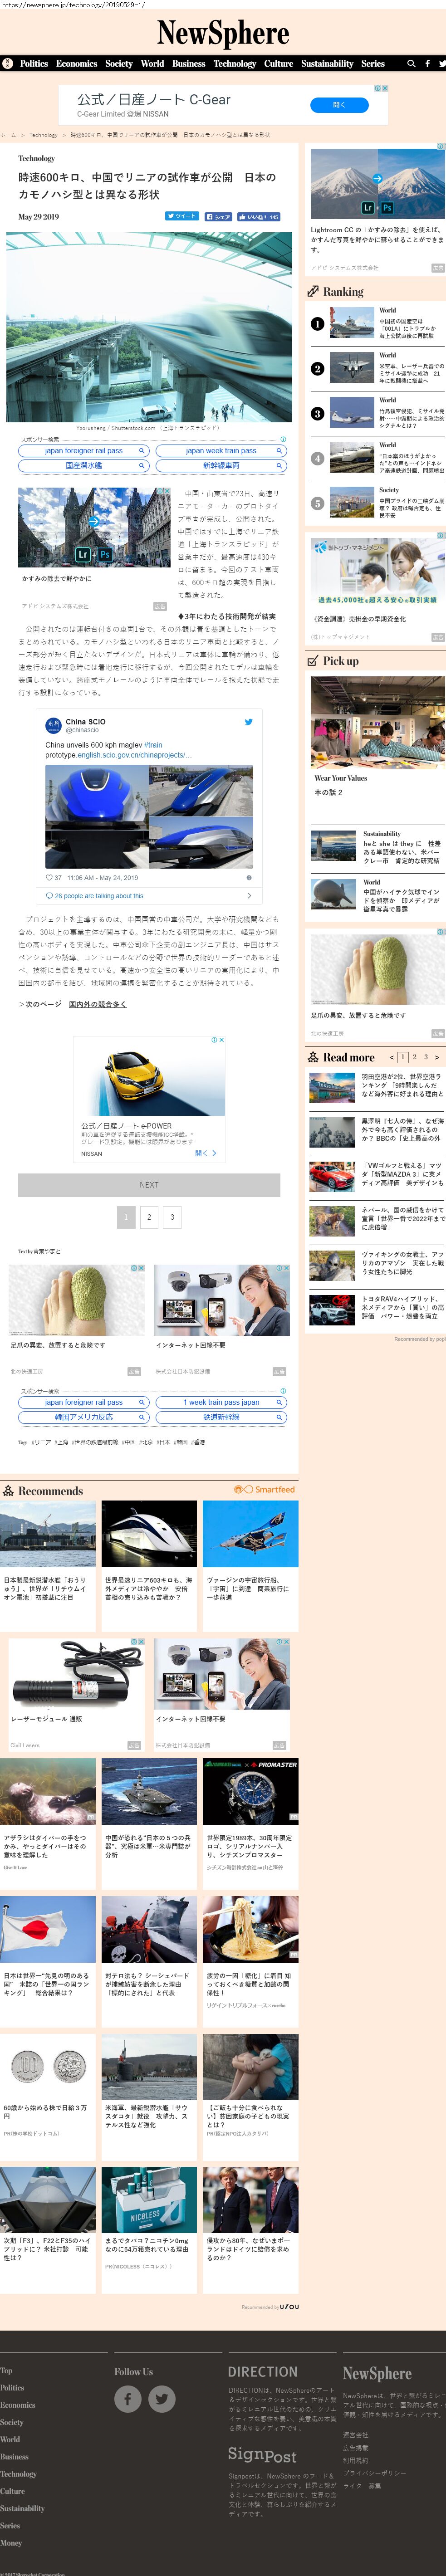Go to article page 3 in the pagination
This screenshot has height=2576, width=446.
click(172, 1217)
